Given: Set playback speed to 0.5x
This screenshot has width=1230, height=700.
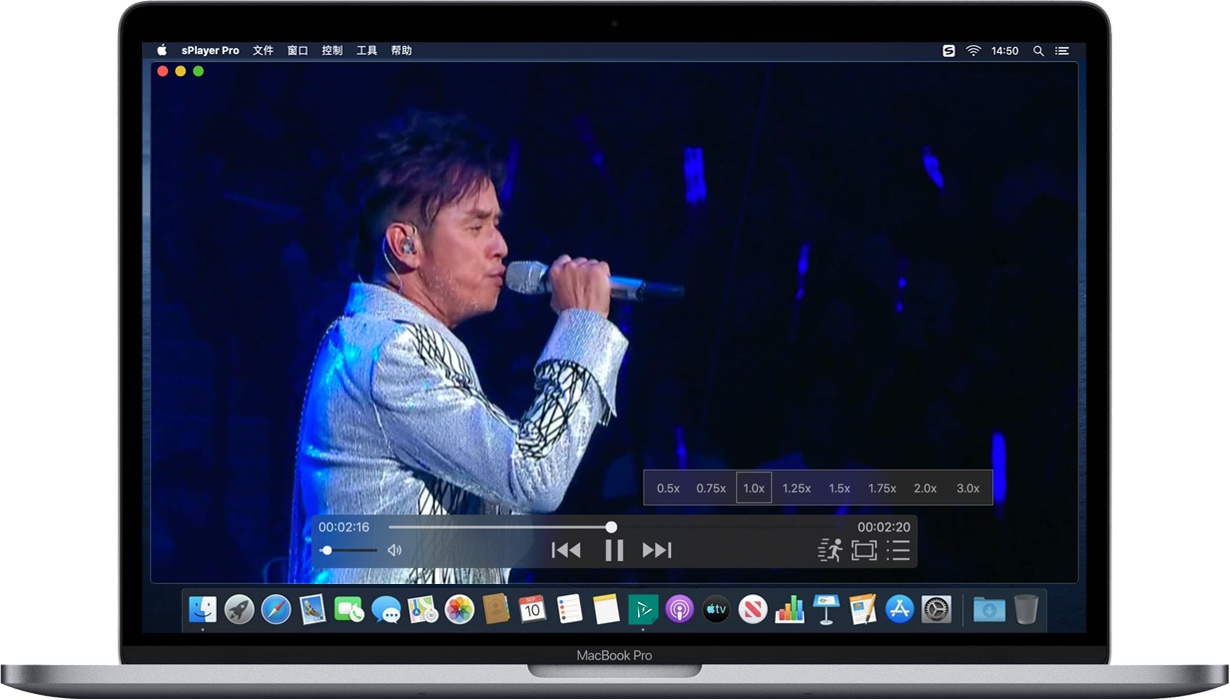Looking at the screenshot, I should [668, 488].
